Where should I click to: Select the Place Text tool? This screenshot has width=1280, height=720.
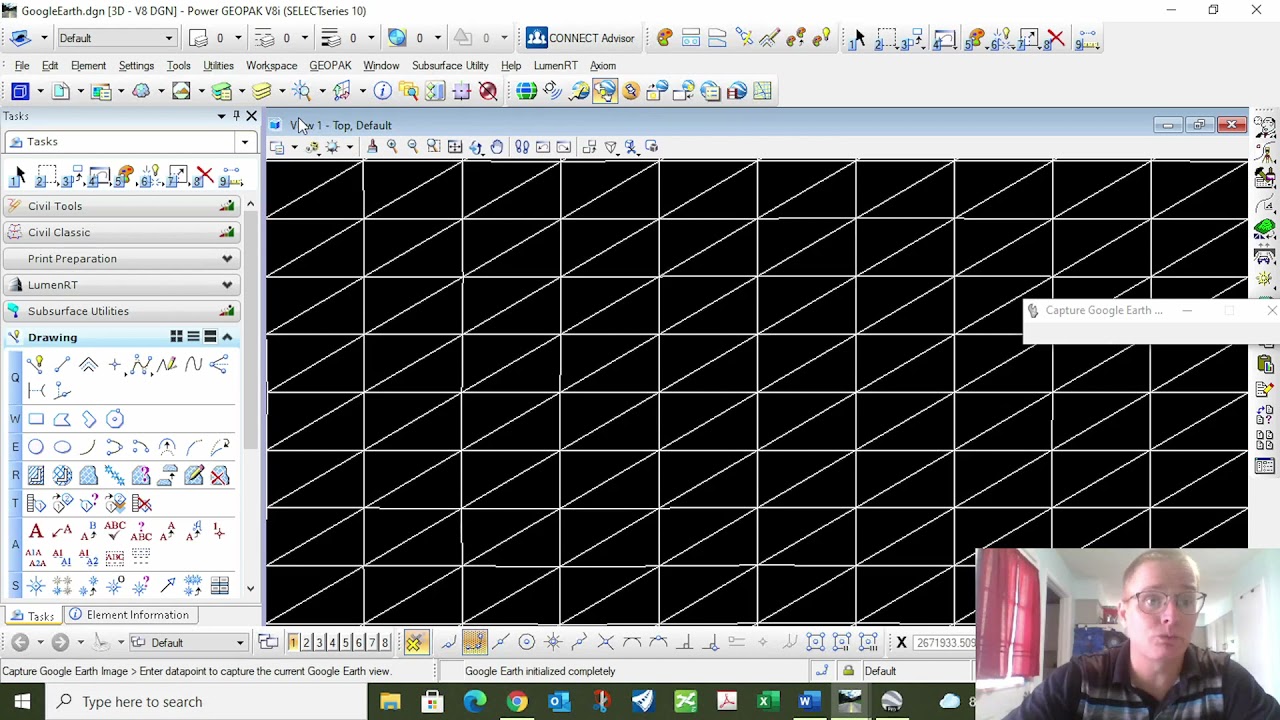tap(36, 532)
